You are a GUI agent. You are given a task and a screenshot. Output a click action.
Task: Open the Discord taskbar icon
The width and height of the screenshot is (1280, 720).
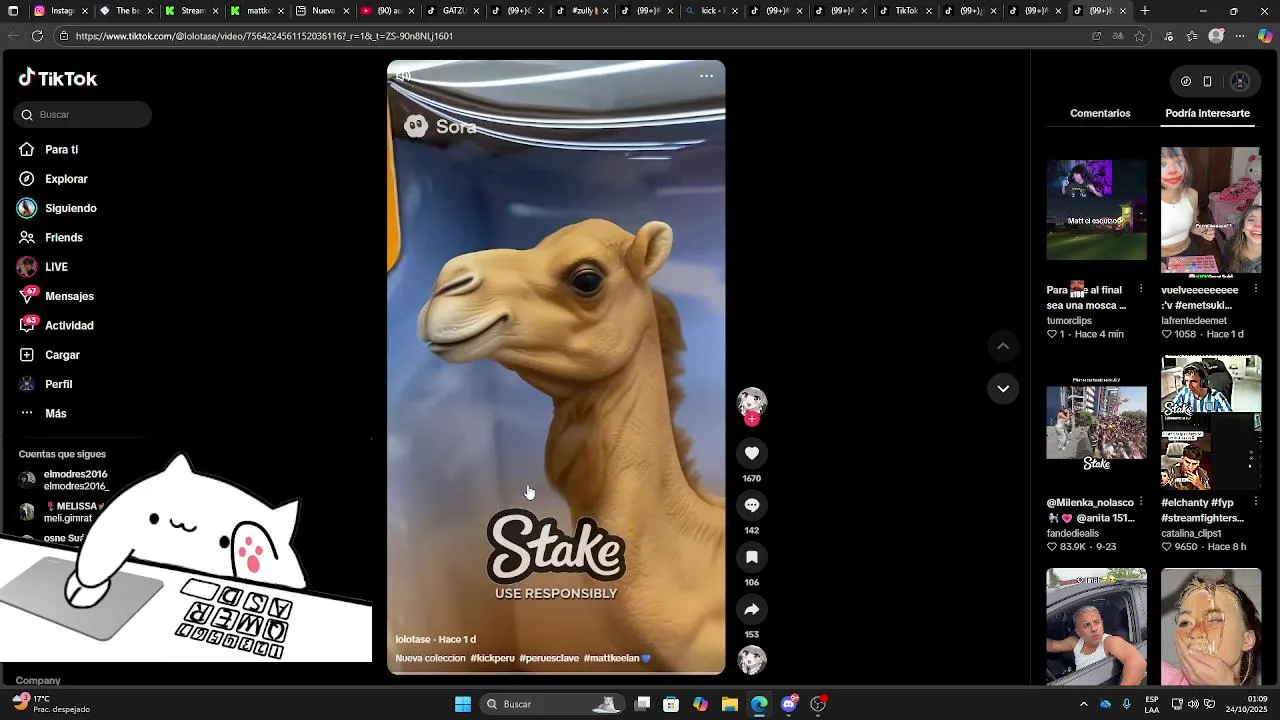(x=789, y=704)
